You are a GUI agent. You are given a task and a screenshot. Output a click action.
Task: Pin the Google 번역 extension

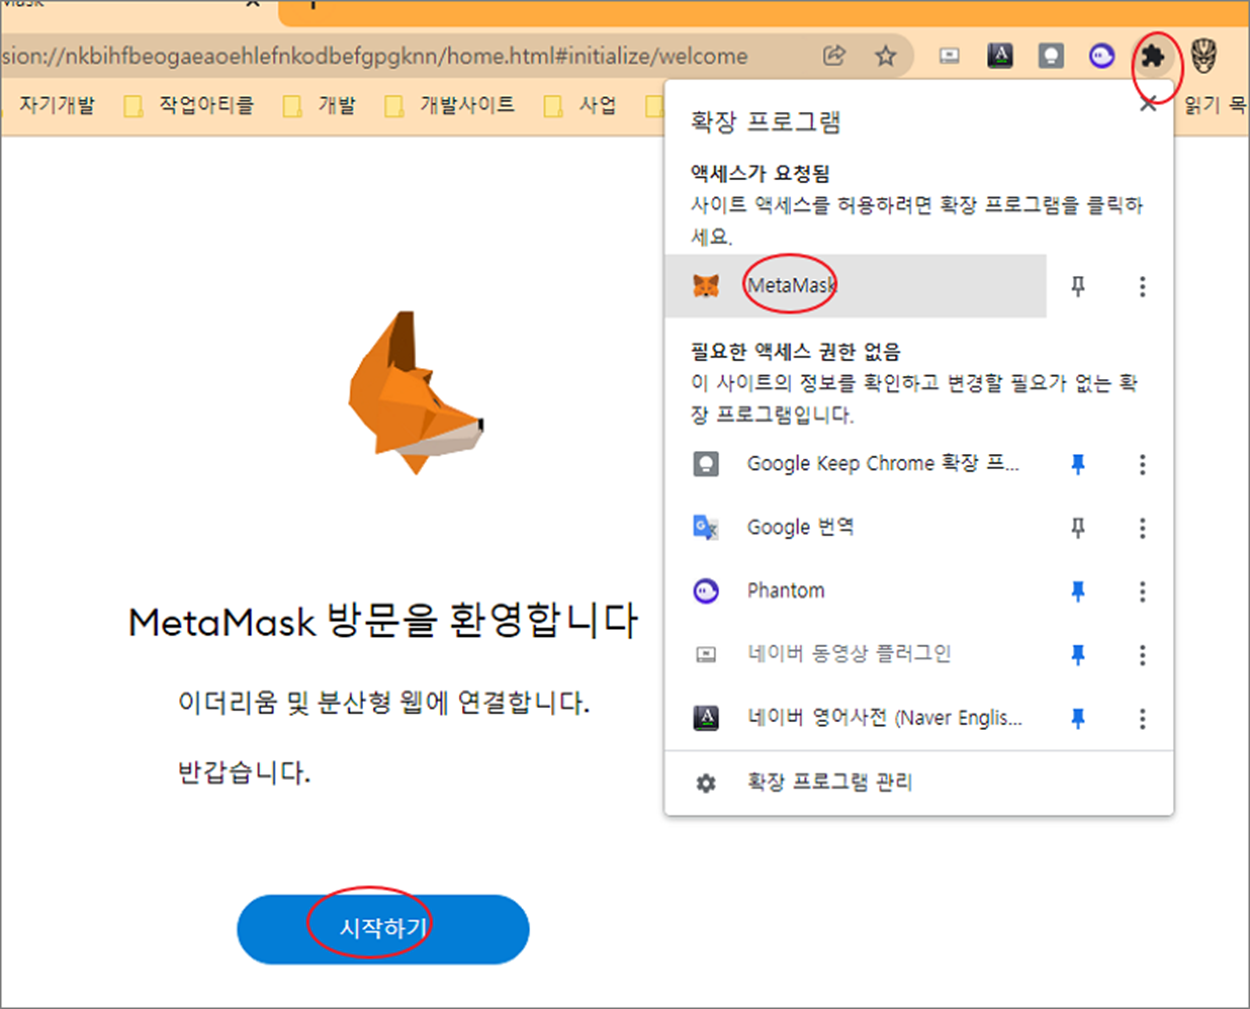[x=1078, y=528]
